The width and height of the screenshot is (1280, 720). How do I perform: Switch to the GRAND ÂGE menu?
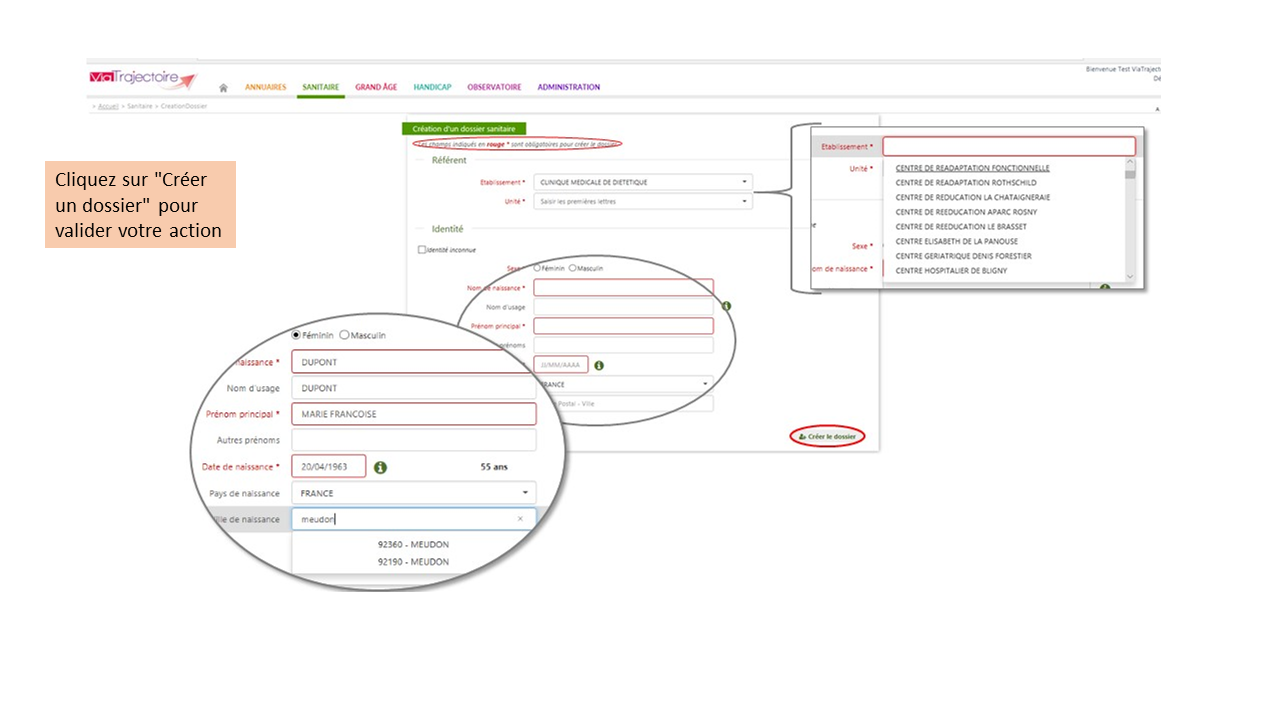[x=376, y=88]
